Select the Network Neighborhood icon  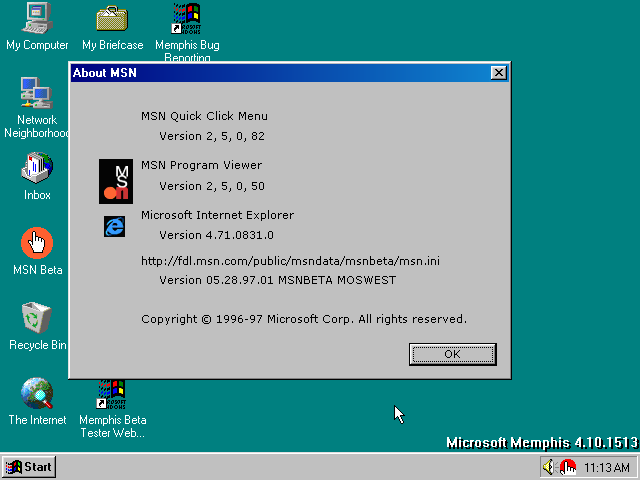pos(36,108)
